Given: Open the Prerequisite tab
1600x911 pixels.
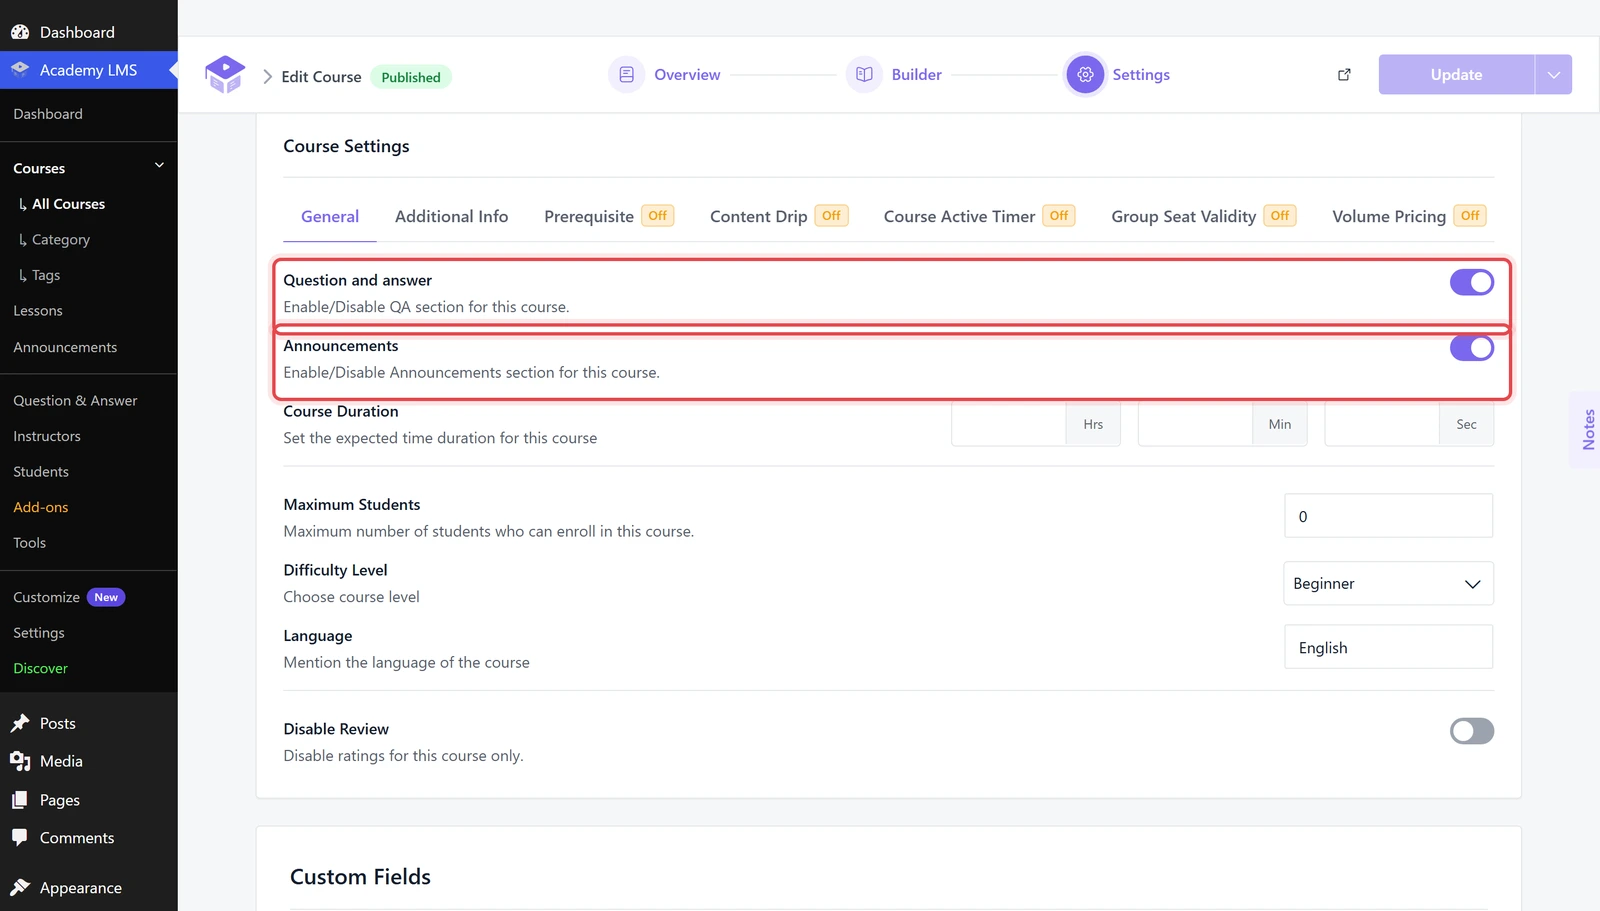Looking at the screenshot, I should pyautogui.click(x=609, y=217).
